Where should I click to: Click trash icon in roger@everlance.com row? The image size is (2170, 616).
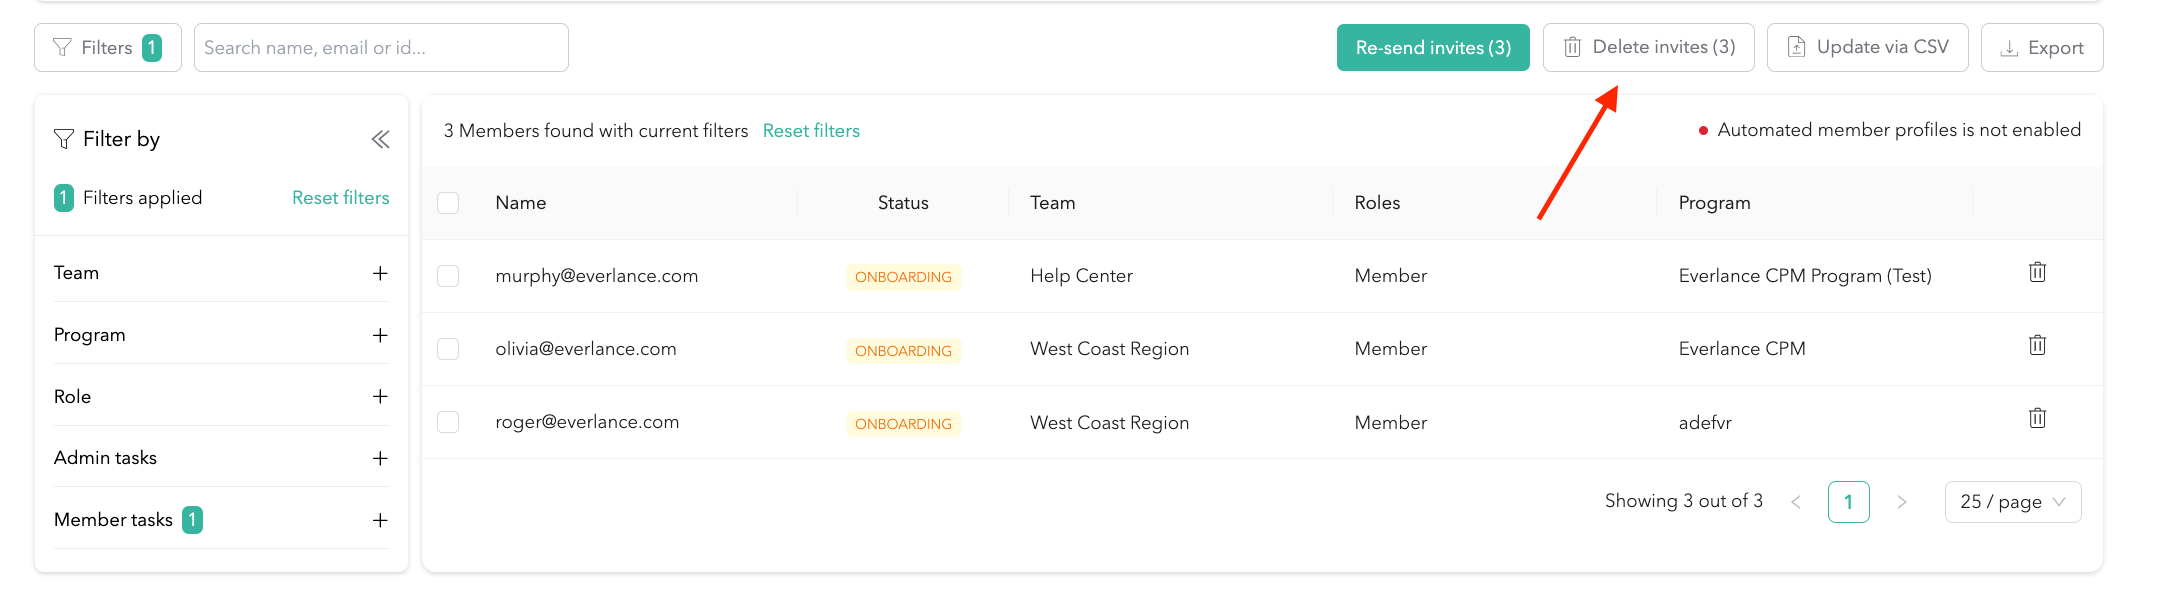(2037, 418)
